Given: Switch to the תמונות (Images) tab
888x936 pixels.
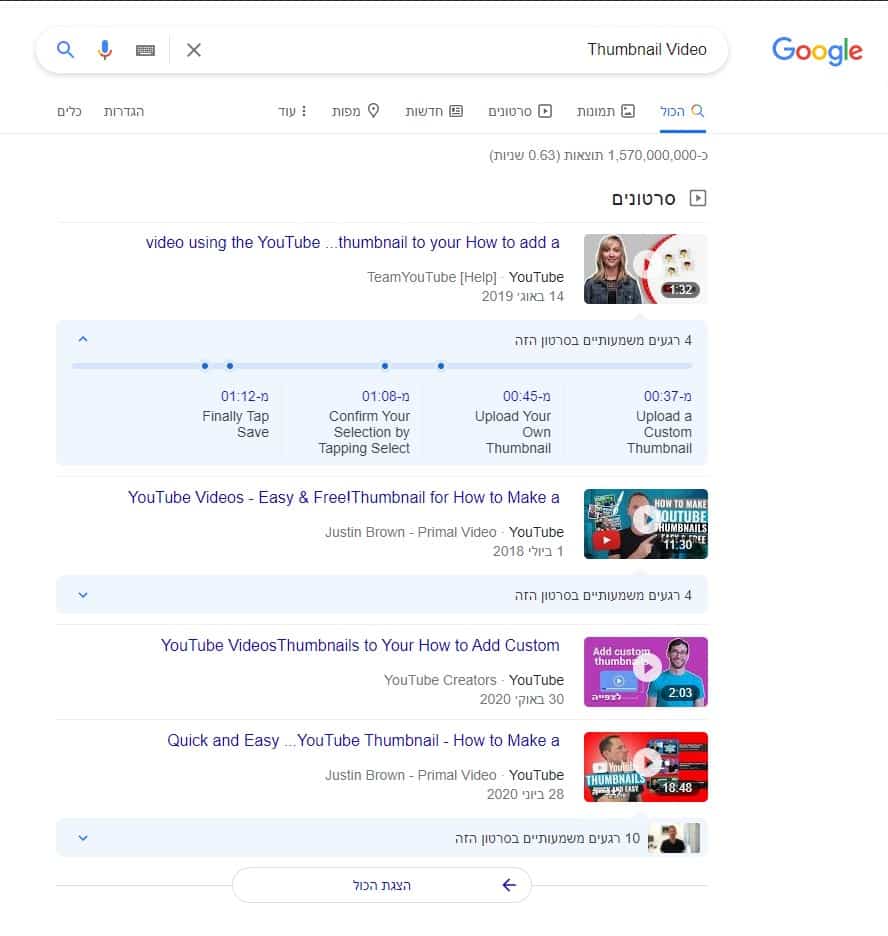Looking at the screenshot, I should coord(605,111).
